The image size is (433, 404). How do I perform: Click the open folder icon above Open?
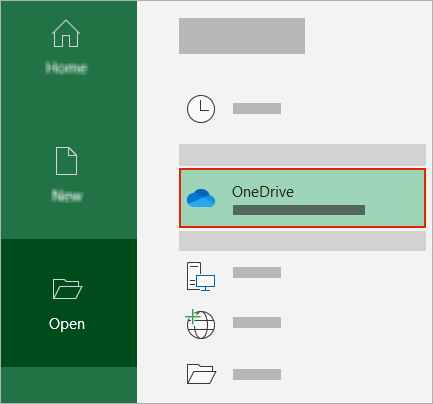(x=67, y=289)
